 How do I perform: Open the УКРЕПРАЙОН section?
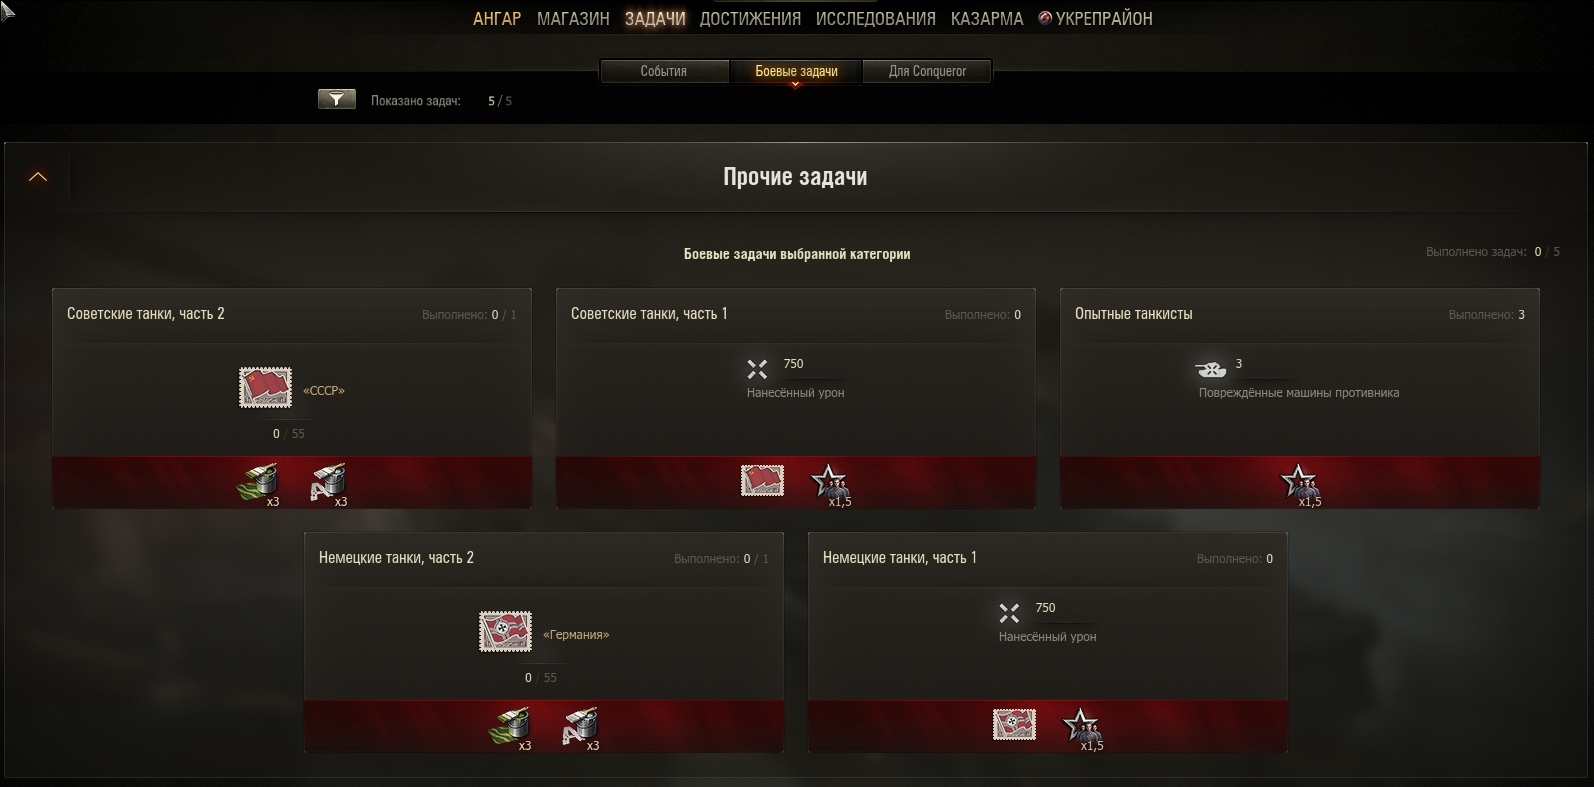click(1096, 19)
